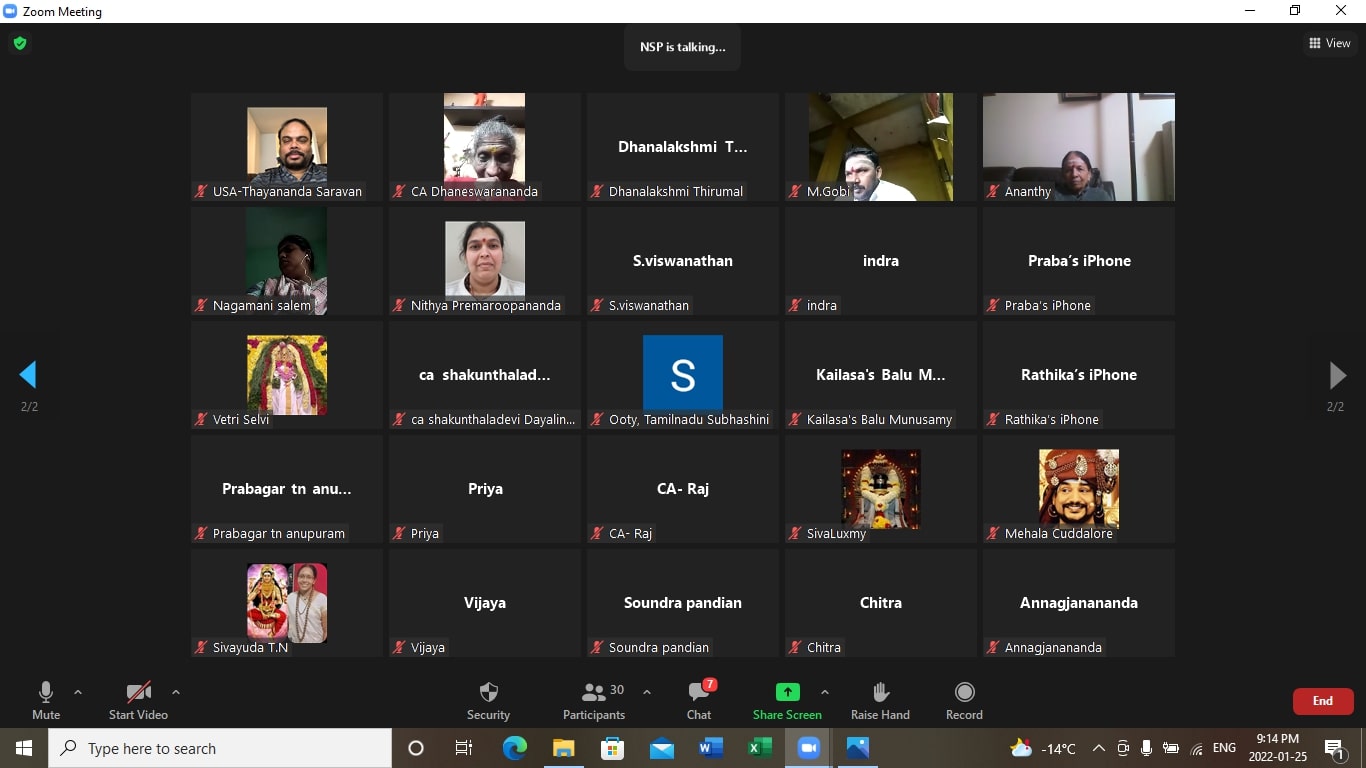Expand Share Screen options arrow

[824, 692]
